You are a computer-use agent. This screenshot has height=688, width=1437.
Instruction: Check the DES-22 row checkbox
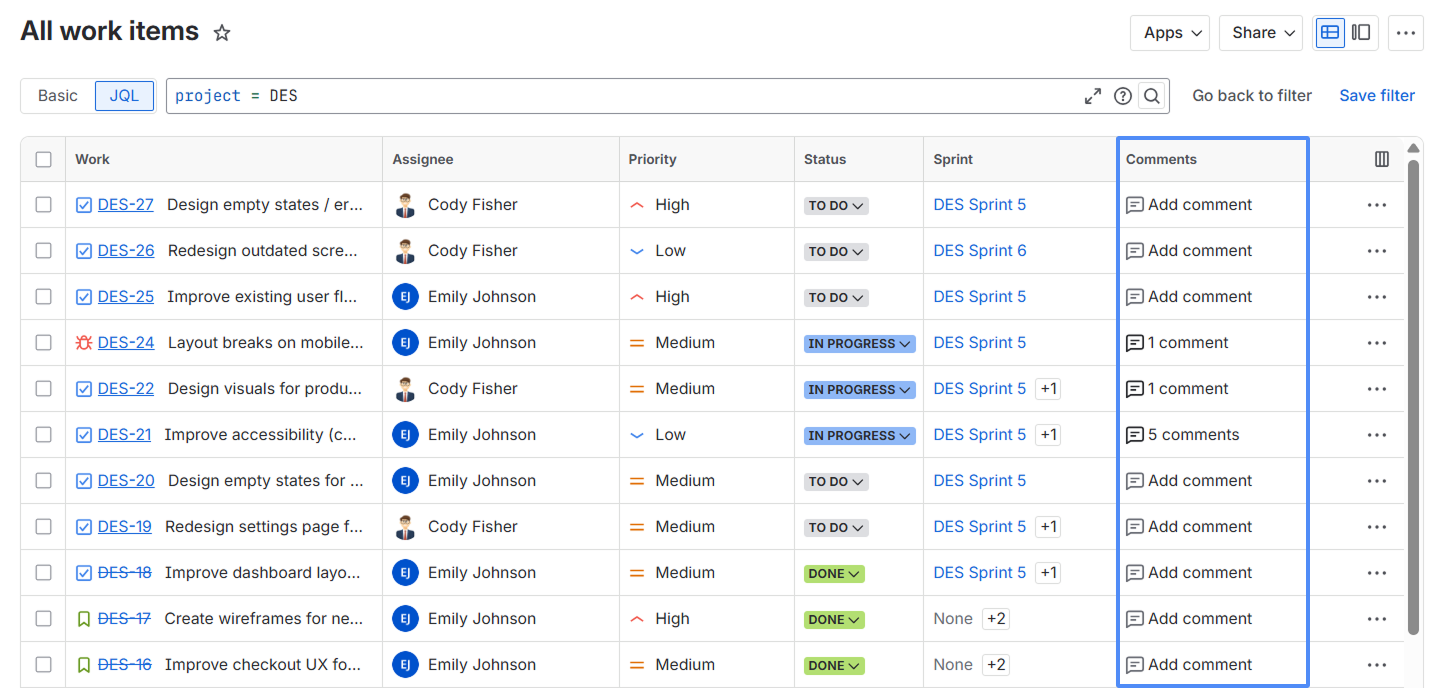pyautogui.click(x=43, y=389)
